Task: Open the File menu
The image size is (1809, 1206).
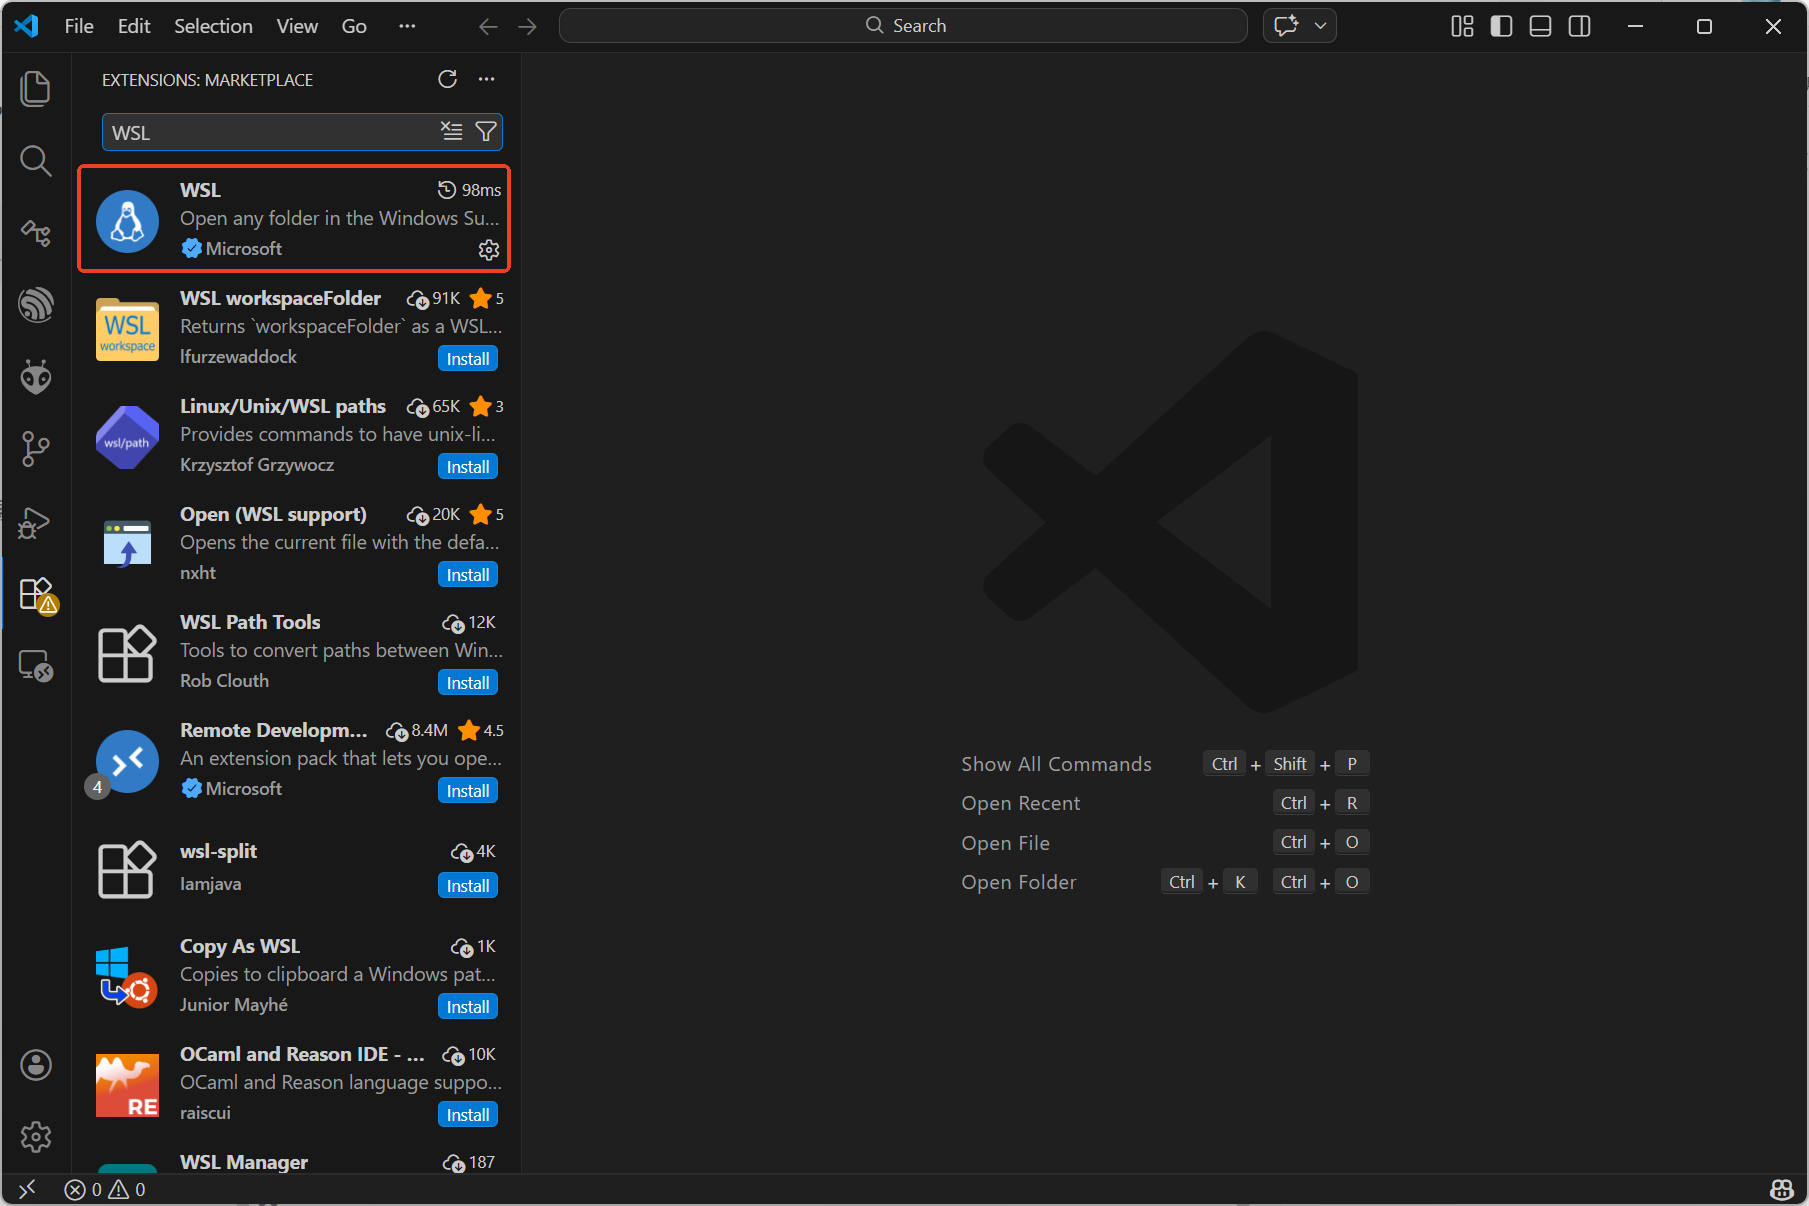Action: click(x=79, y=26)
